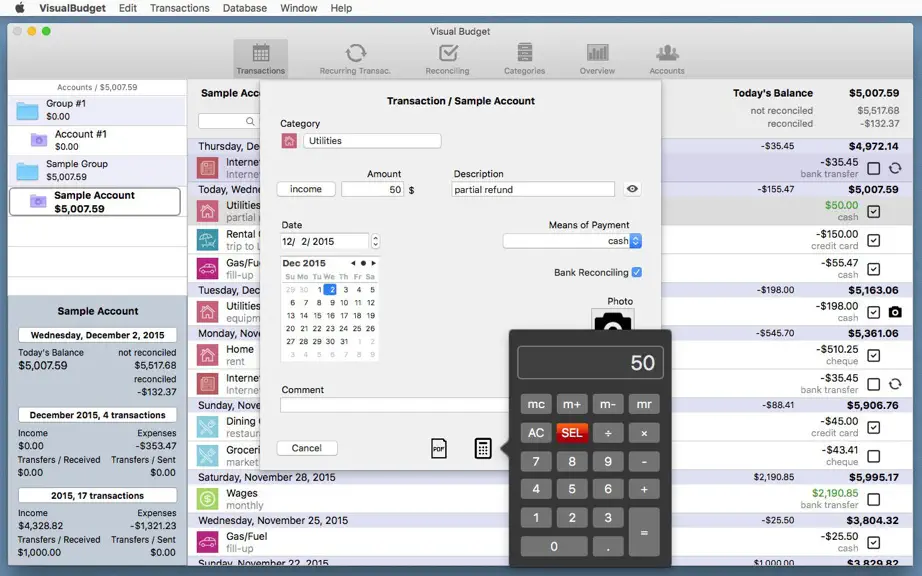
Task: Click the date stepper arrows
Action: pos(375,241)
